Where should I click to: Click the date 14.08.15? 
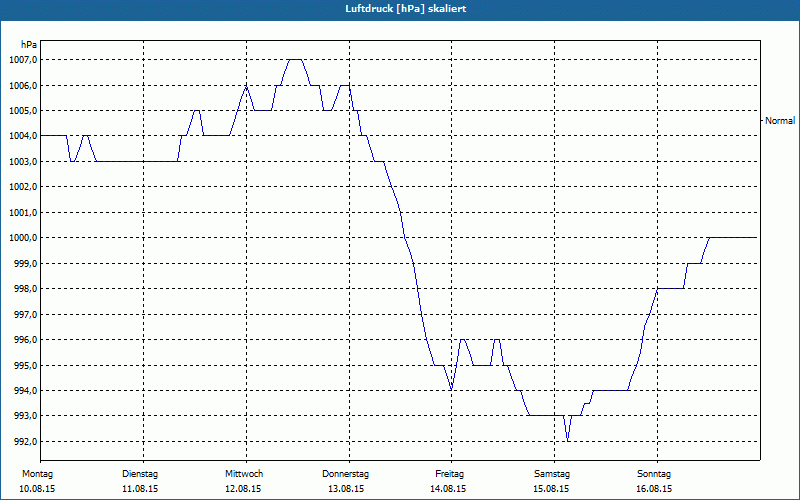(x=448, y=489)
